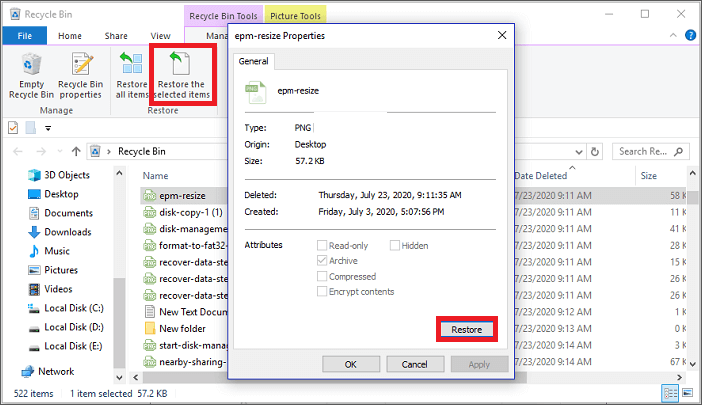Toggle the Read-only checkbox
The width and height of the screenshot is (702, 405).
(x=322, y=245)
